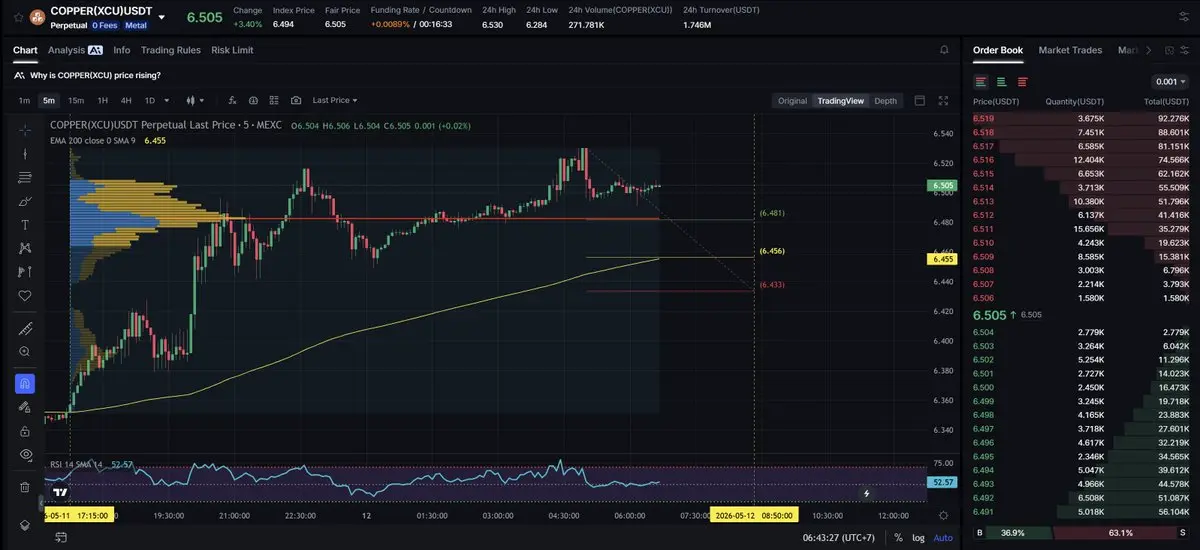Expand the COPPER(XCU)USDT pair selector arrow
1200x550 pixels.
162,17
